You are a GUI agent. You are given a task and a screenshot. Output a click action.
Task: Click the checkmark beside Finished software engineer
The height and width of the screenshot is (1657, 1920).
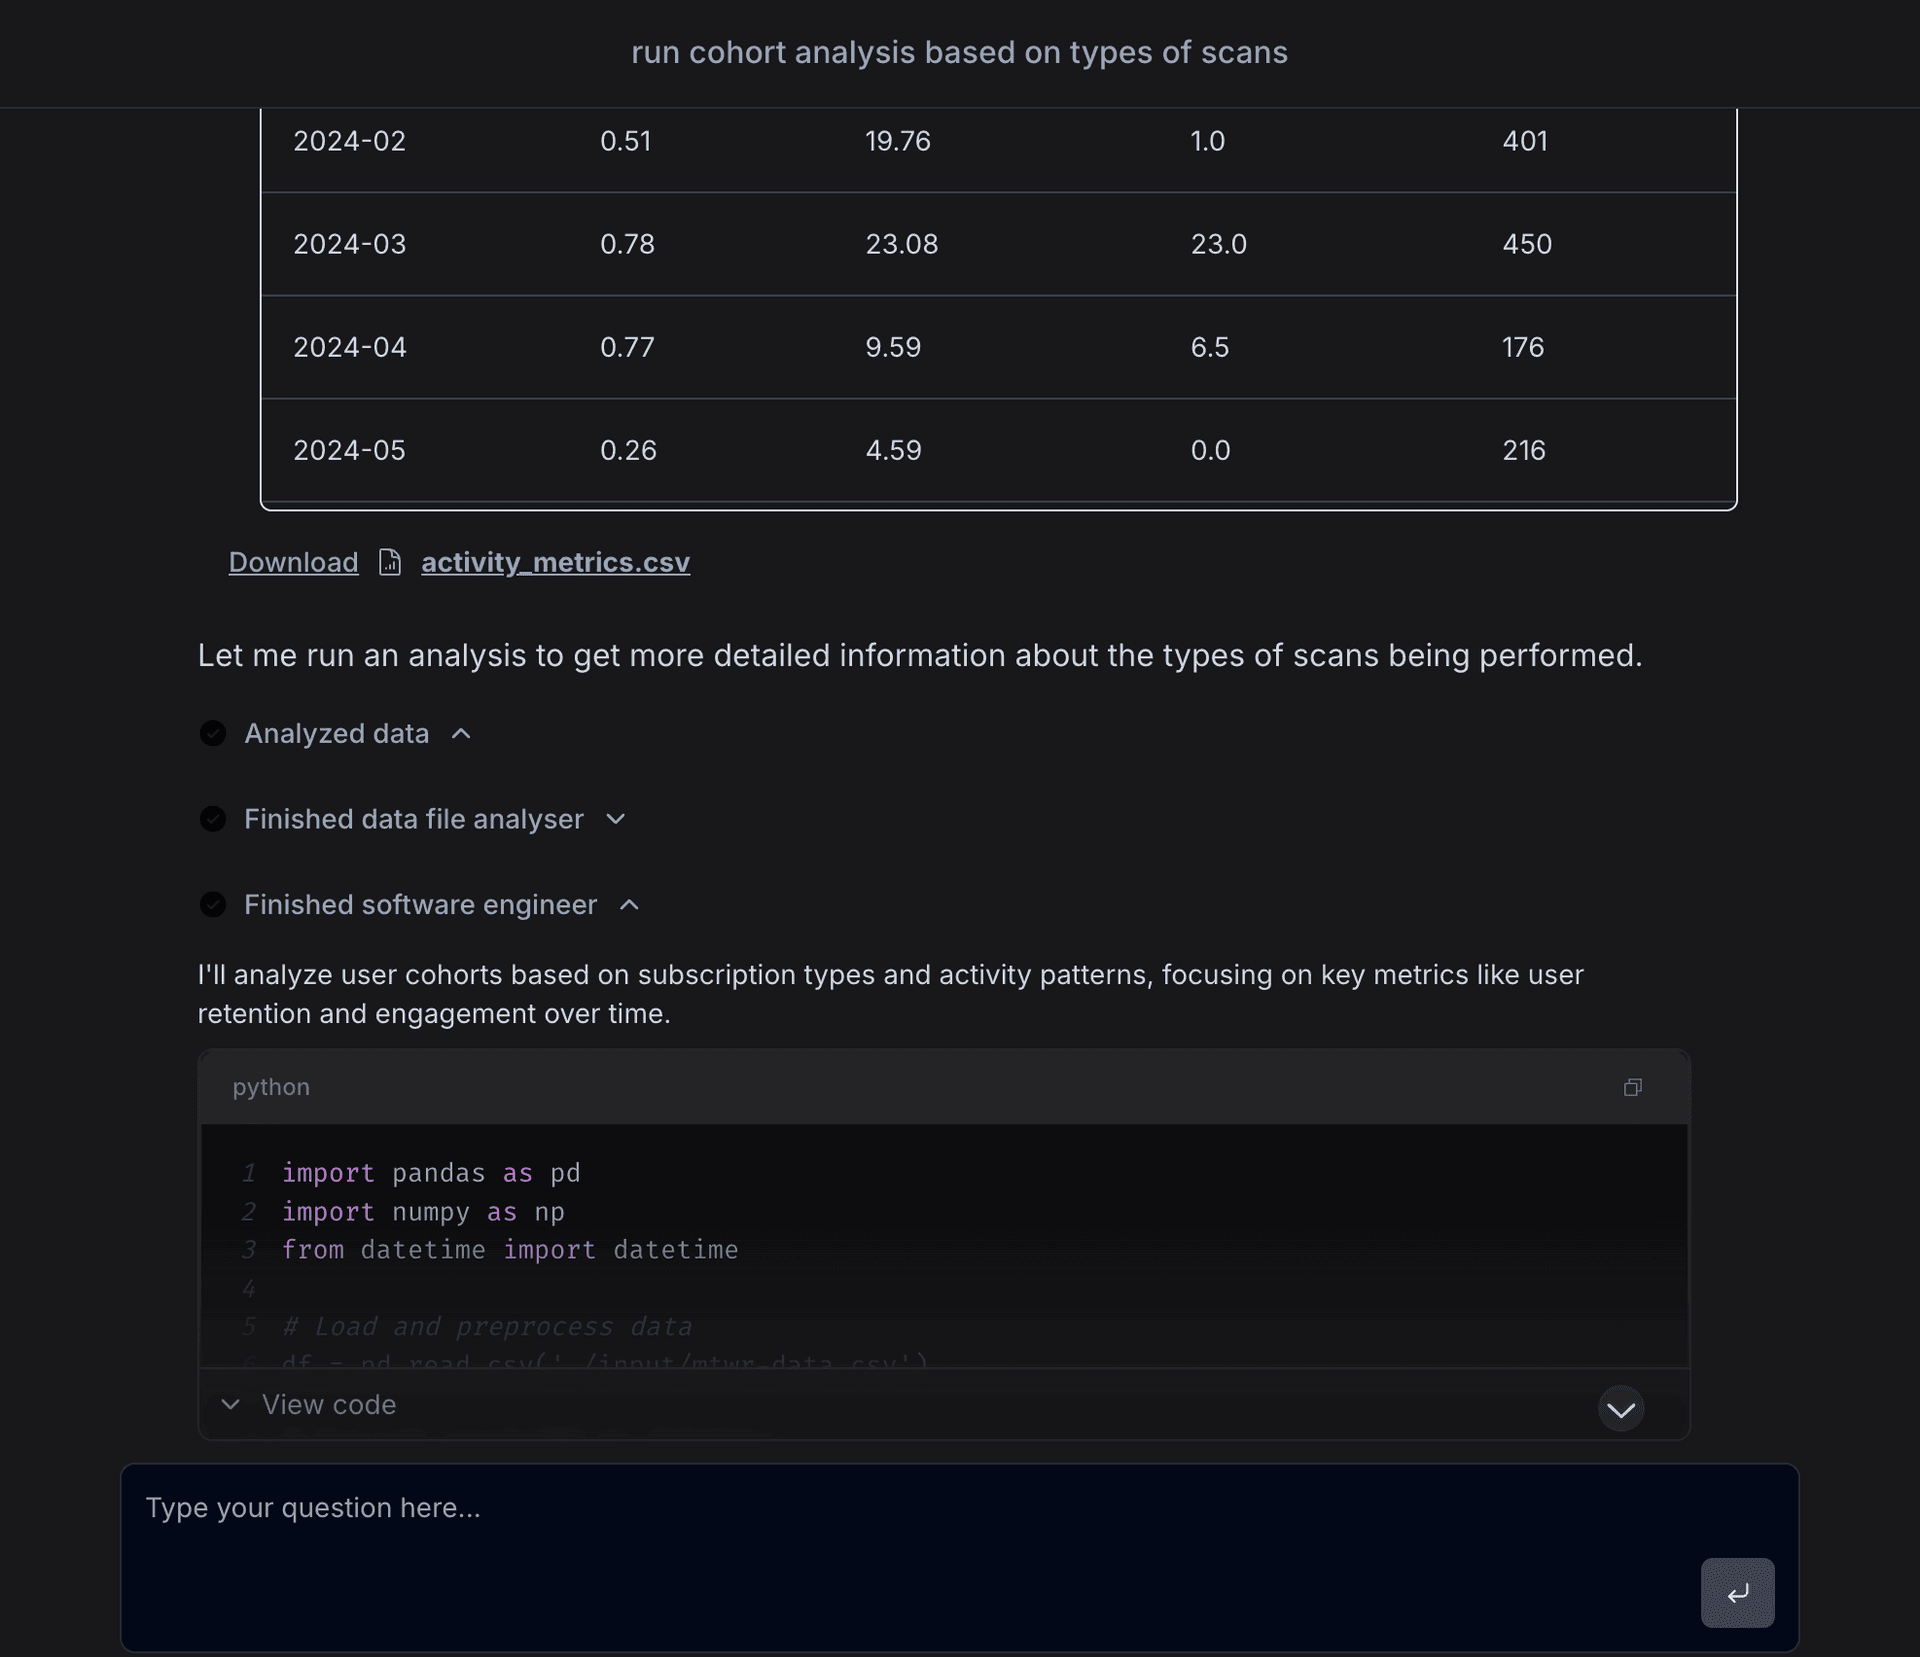pyautogui.click(x=213, y=904)
